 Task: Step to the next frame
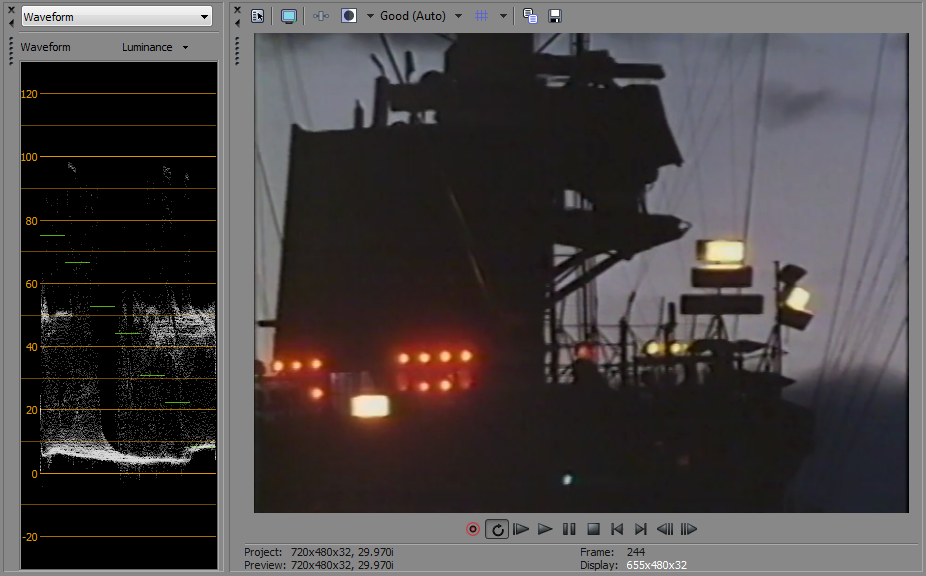(689, 529)
